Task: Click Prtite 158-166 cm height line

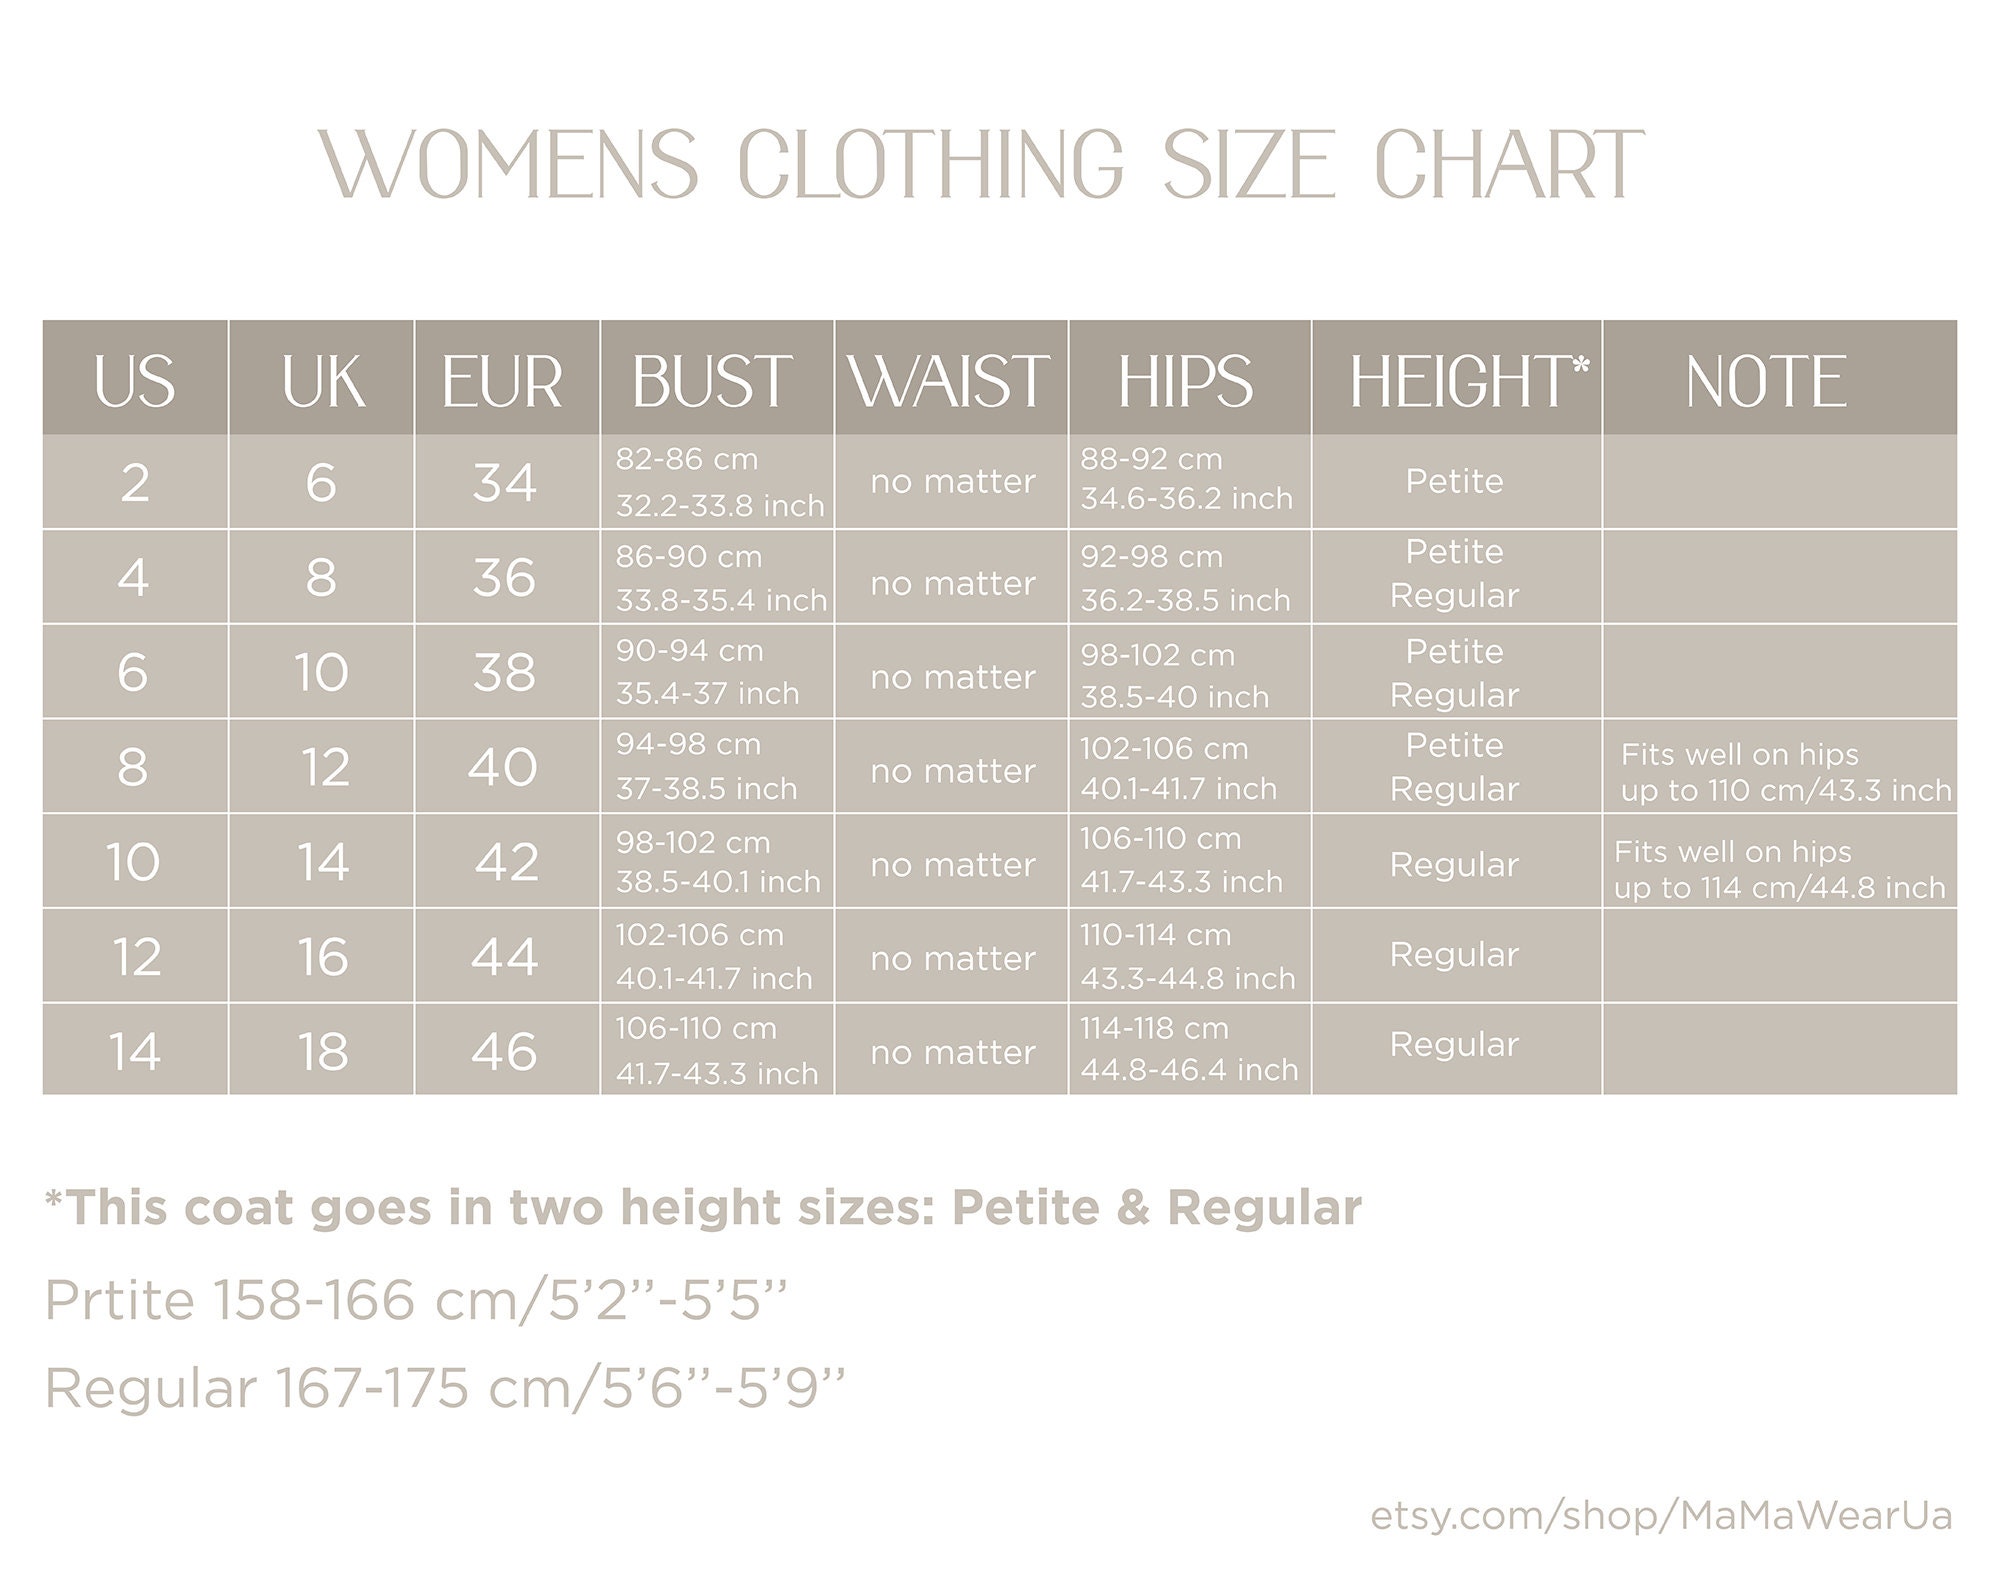Action: 416,1300
